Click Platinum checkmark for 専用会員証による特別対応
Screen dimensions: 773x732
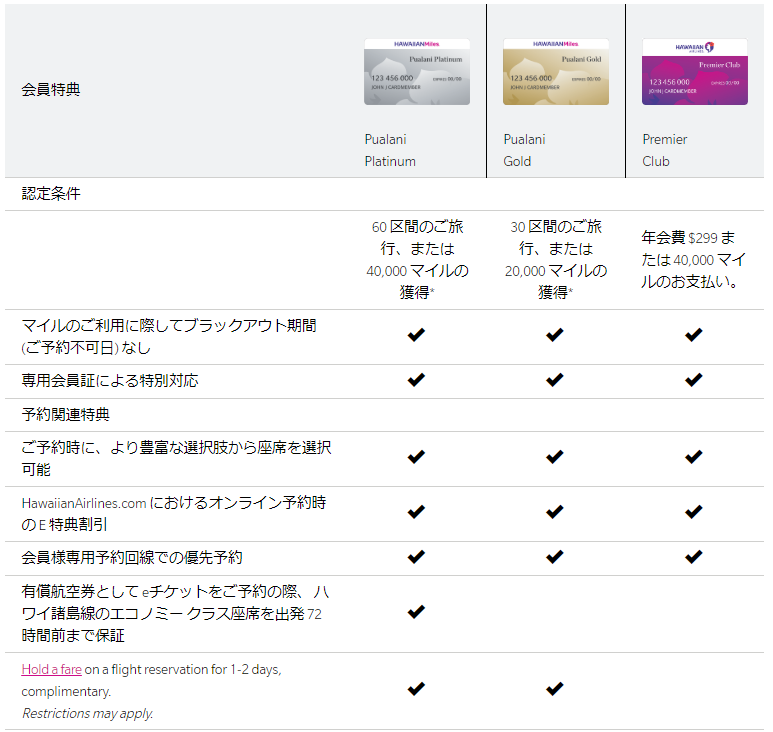pos(416,380)
